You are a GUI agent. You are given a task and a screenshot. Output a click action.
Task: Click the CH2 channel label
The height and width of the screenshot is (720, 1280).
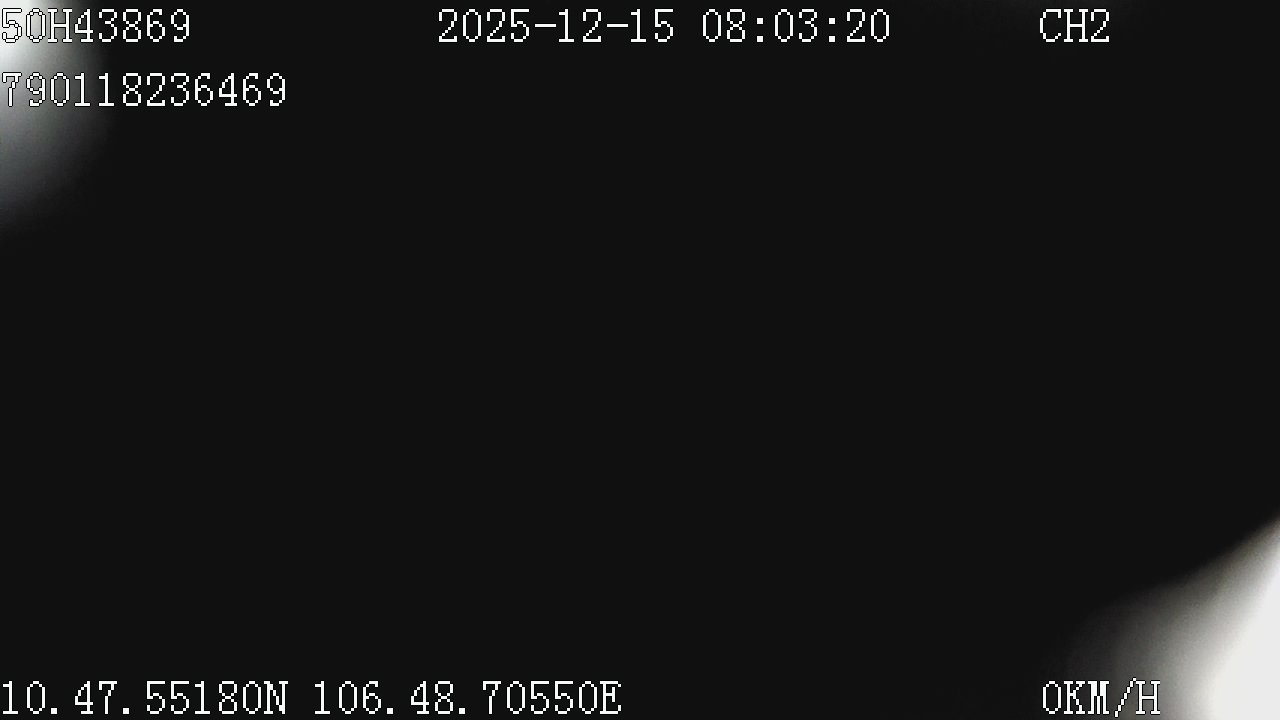tap(1074, 27)
